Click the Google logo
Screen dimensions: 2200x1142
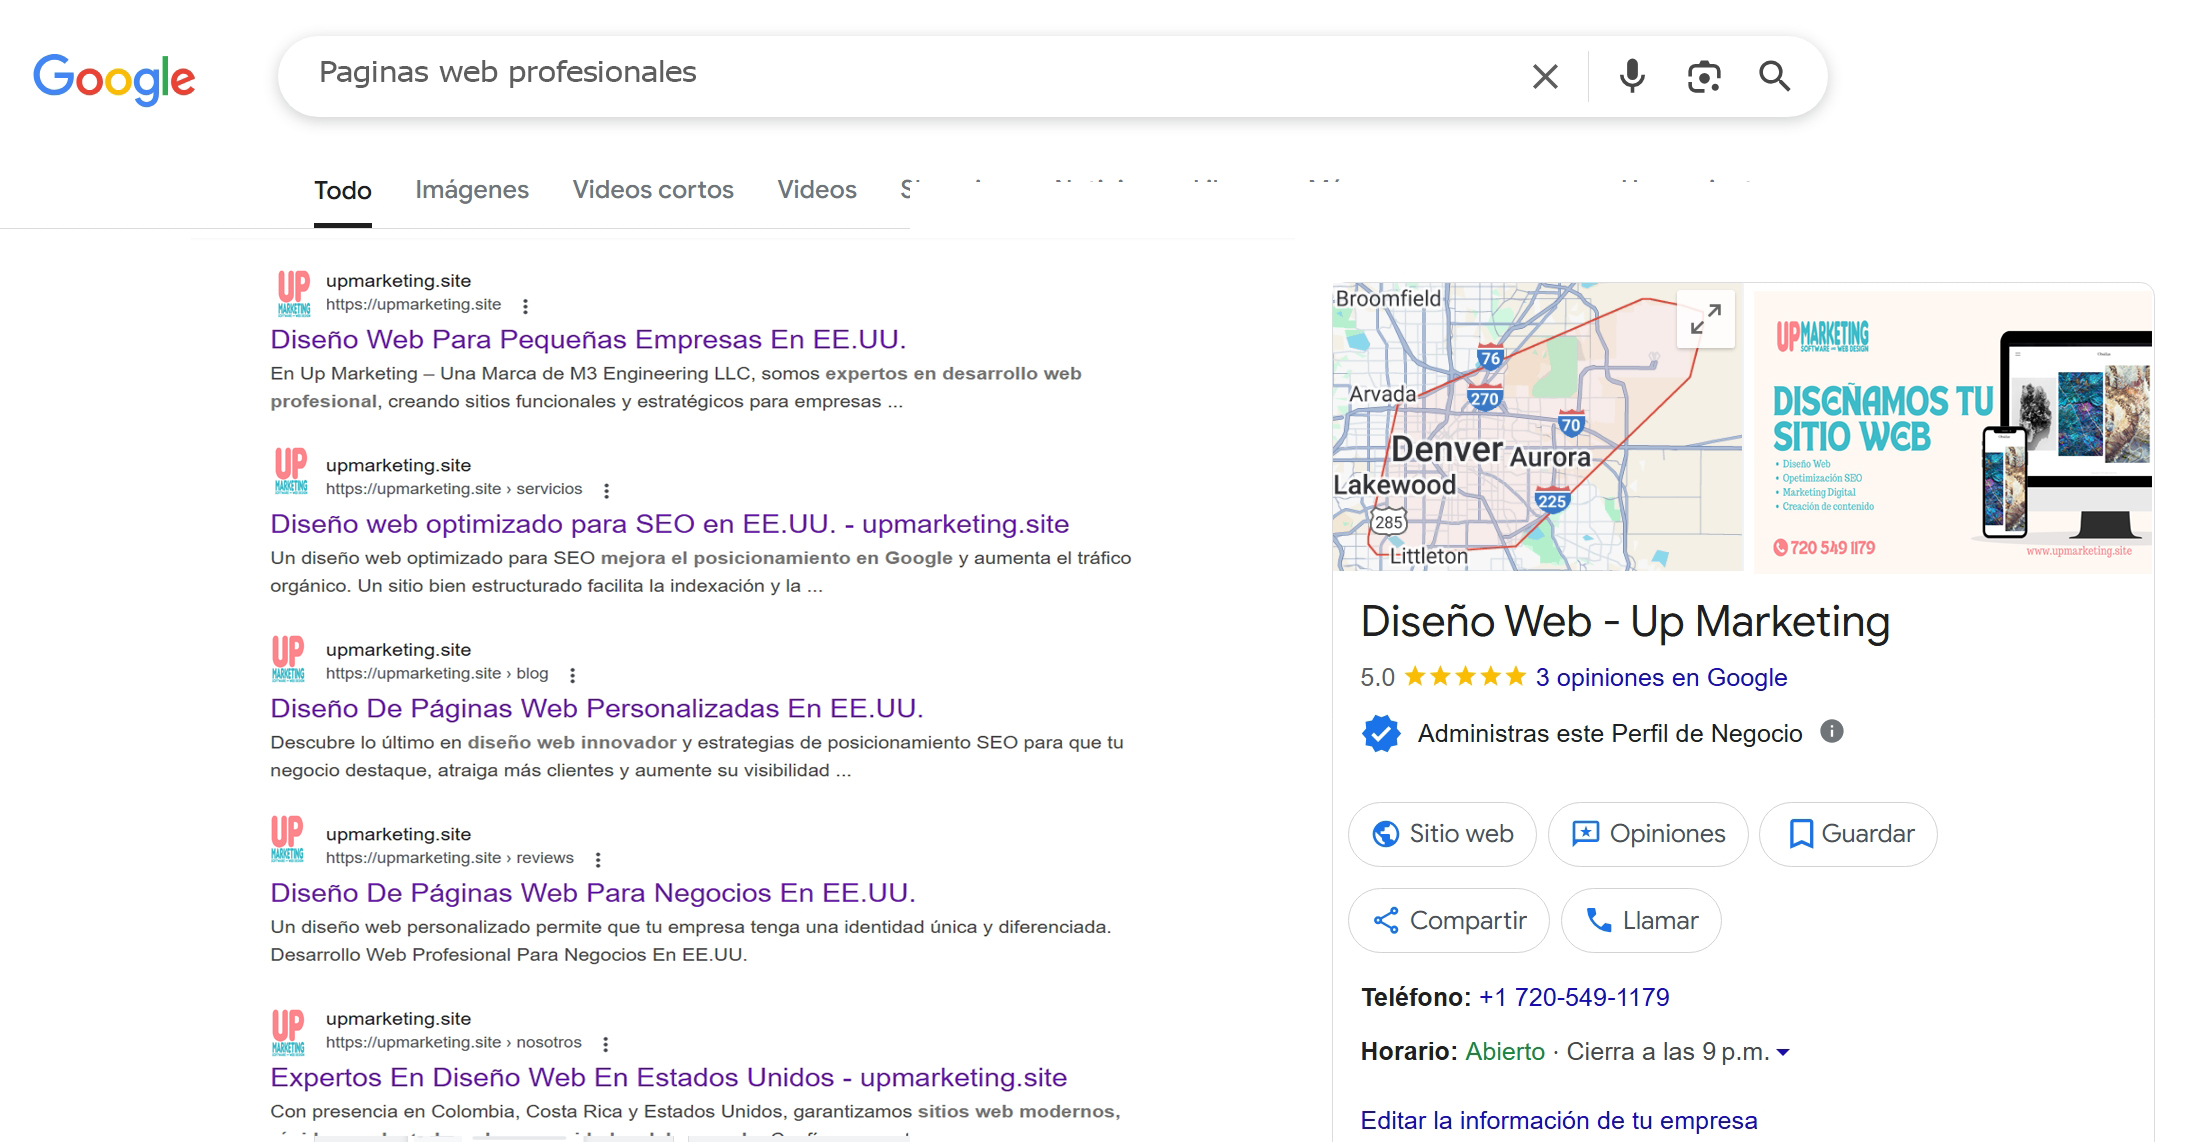114,78
